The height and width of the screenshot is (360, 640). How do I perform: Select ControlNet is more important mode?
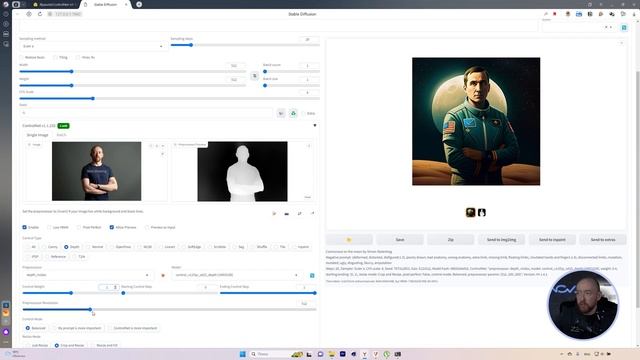tap(132, 328)
